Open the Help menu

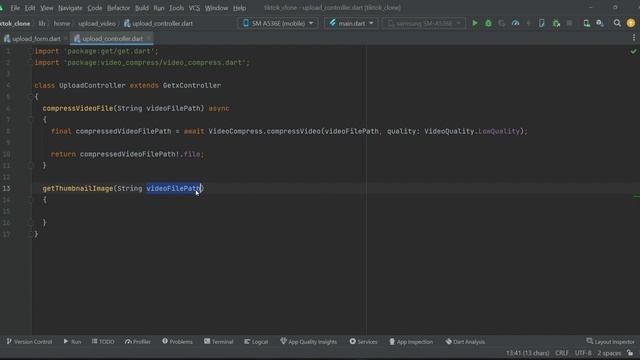239,8
